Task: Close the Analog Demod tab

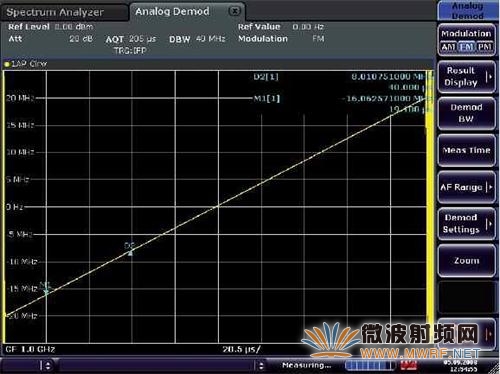Action: pos(235,11)
